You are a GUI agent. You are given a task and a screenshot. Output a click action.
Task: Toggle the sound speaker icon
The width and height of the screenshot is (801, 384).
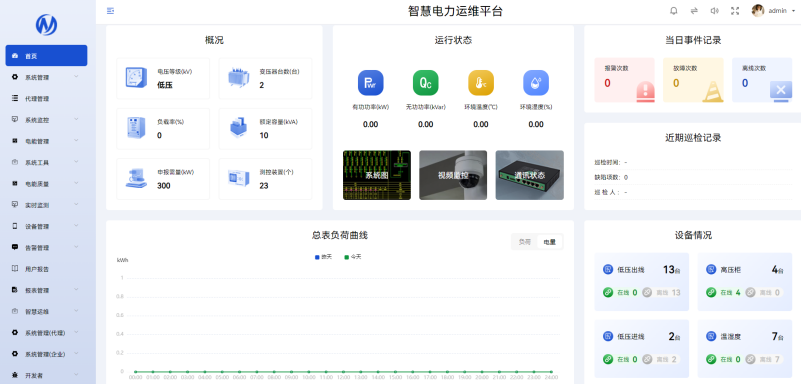[x=715, y=11]
